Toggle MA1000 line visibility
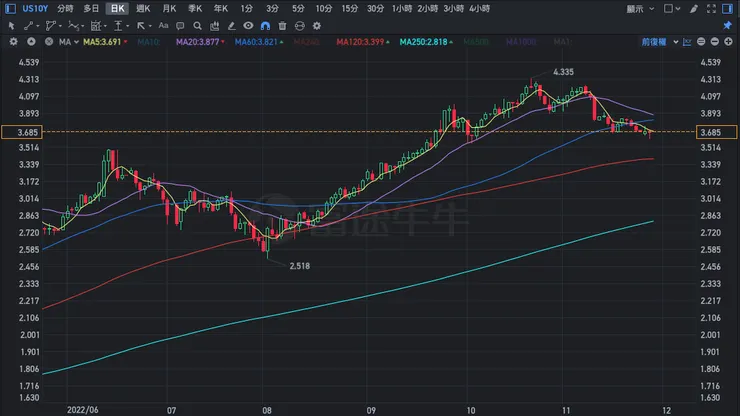The image size is (740, 416). (521, 42)
